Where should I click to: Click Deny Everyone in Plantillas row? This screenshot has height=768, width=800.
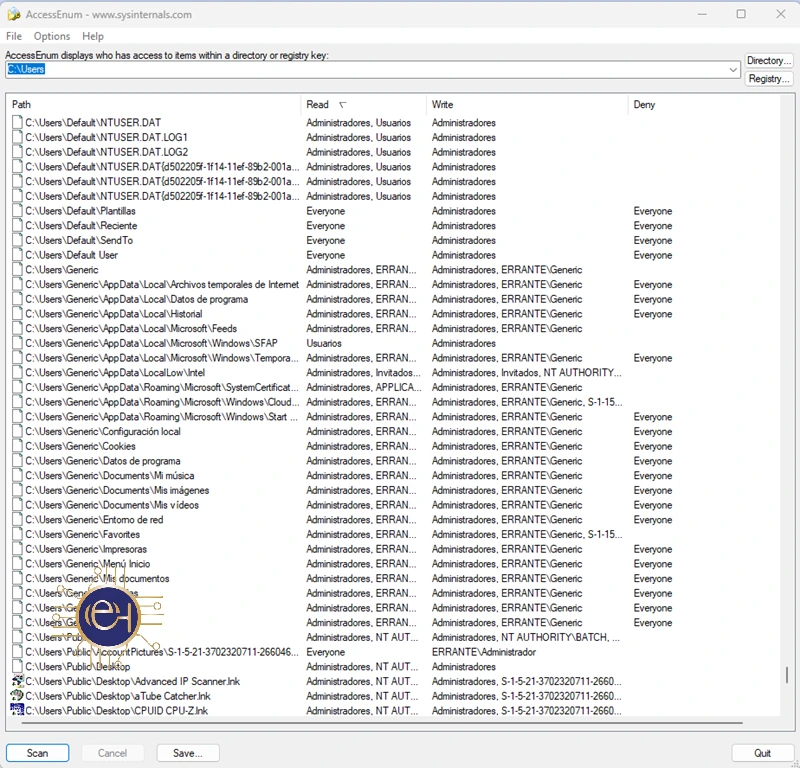coord(653,211)
